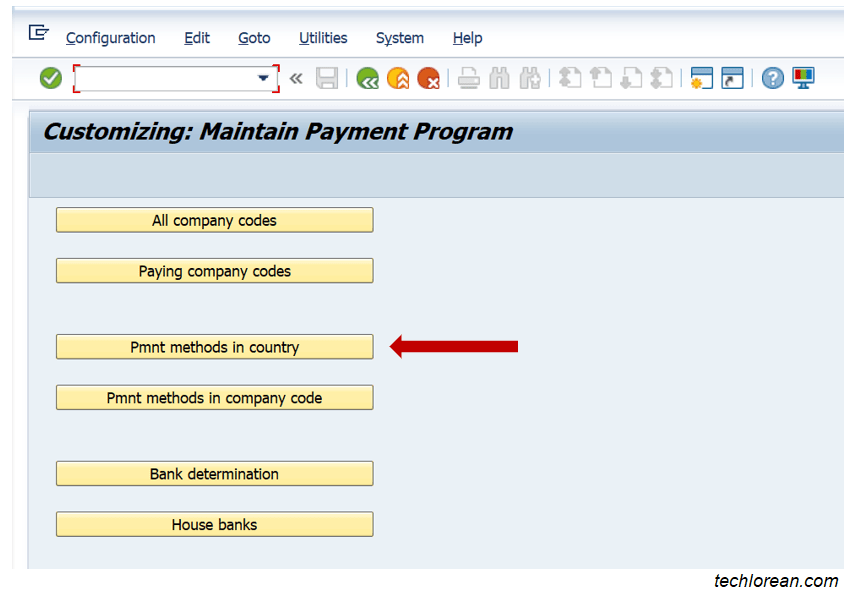The height and width of the screenshot is (595, 850).
Task: Click the Find (binoculars) icon
Action: (x=499, y=78)
